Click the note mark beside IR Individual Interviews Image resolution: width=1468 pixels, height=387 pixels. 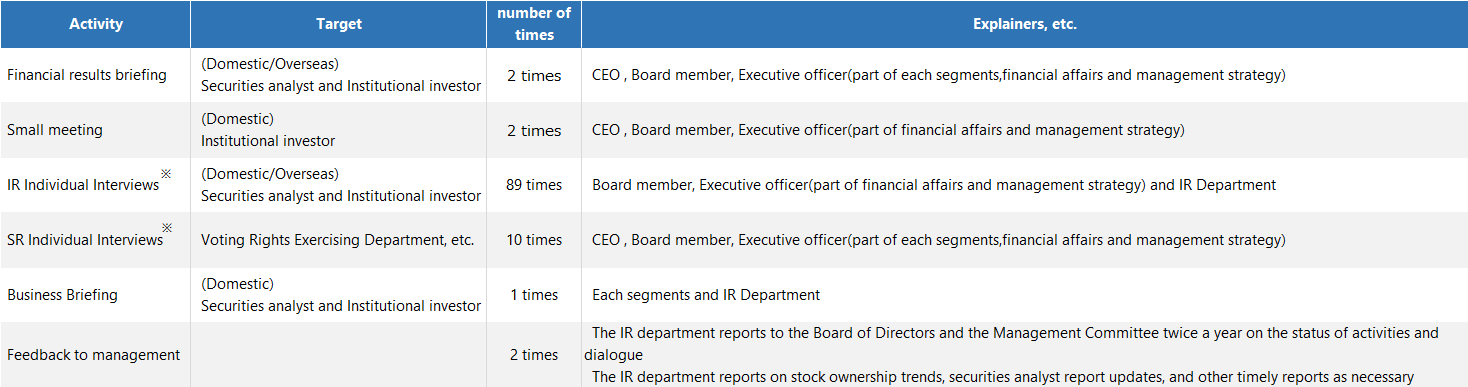(167, 174)
